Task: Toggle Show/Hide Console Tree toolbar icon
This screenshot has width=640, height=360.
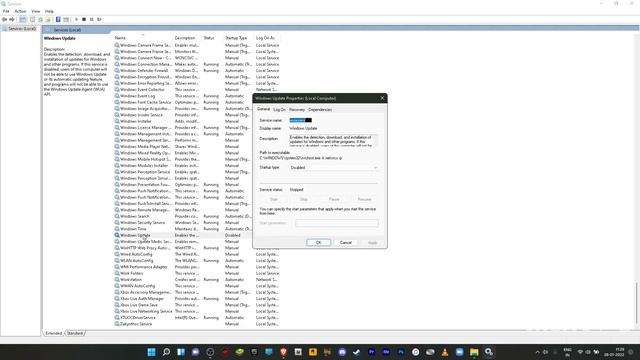Action: point(23,19)
